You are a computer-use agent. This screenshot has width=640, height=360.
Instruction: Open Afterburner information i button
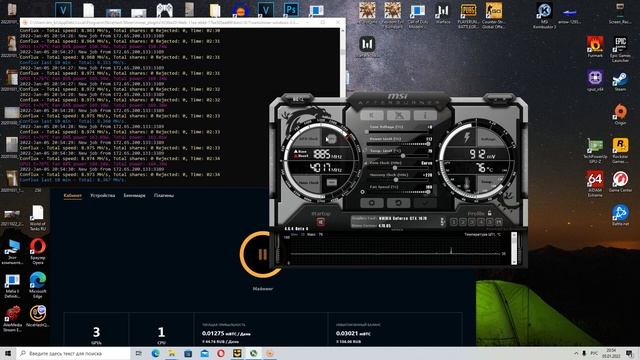point(425,116)
